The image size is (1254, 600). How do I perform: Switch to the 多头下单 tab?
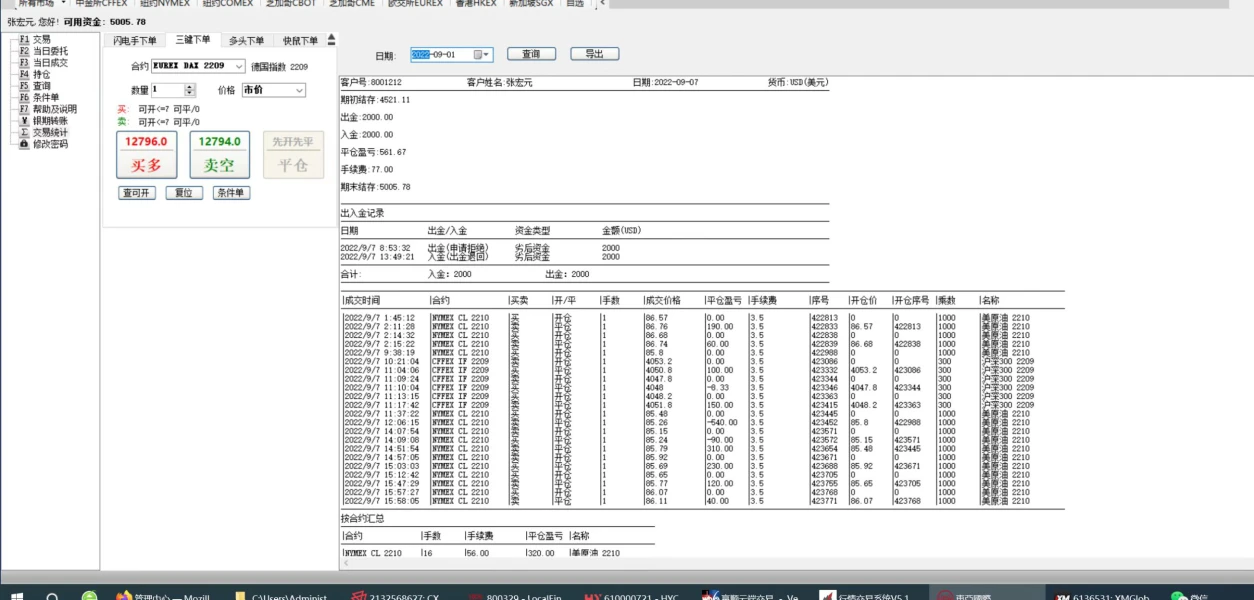[x=246, y=41]
